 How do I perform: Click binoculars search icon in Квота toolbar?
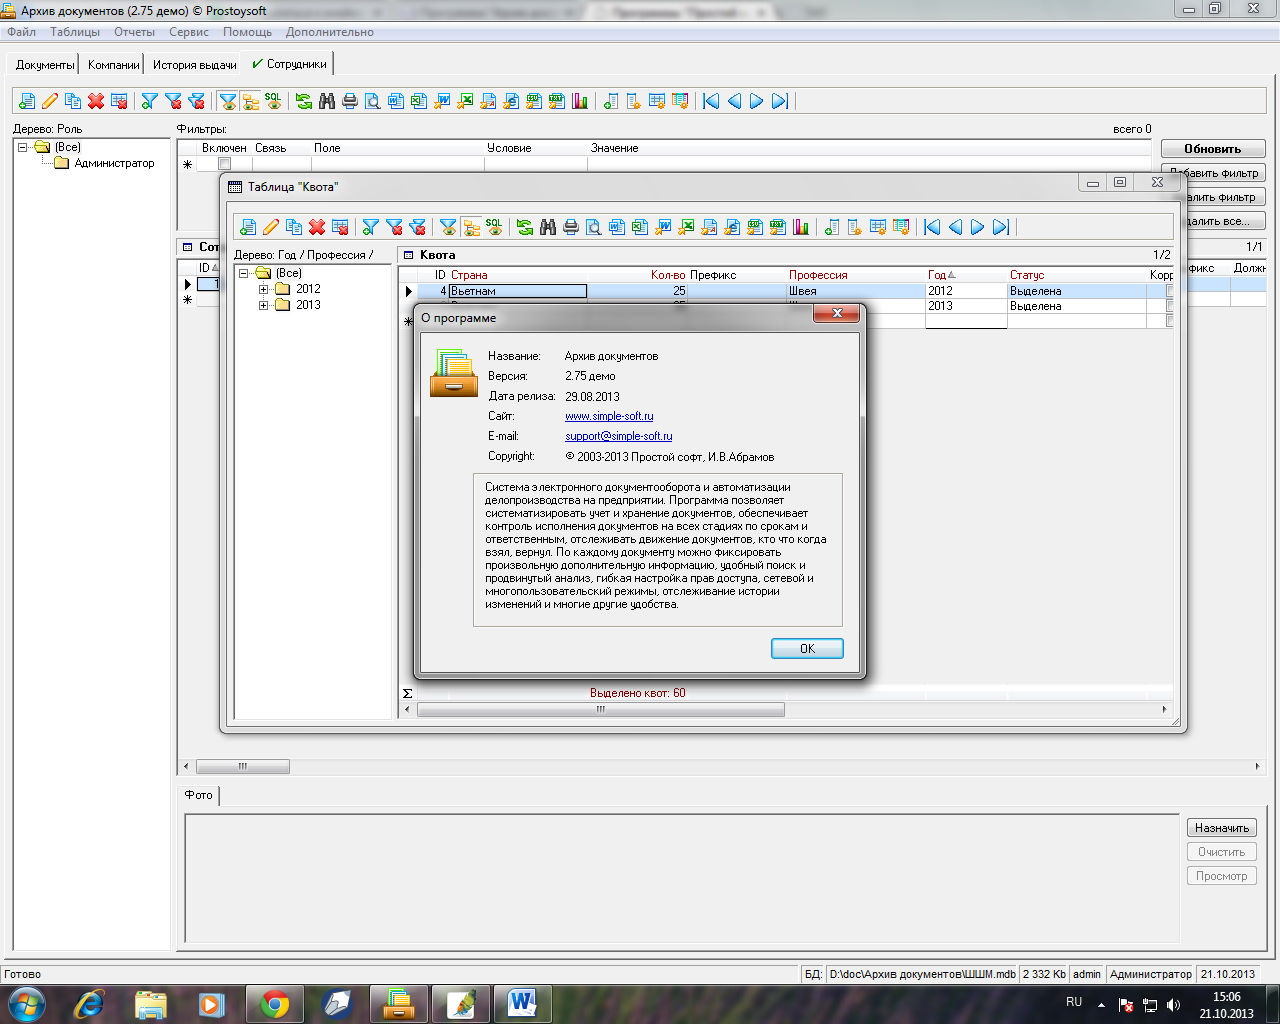[548, 227]
